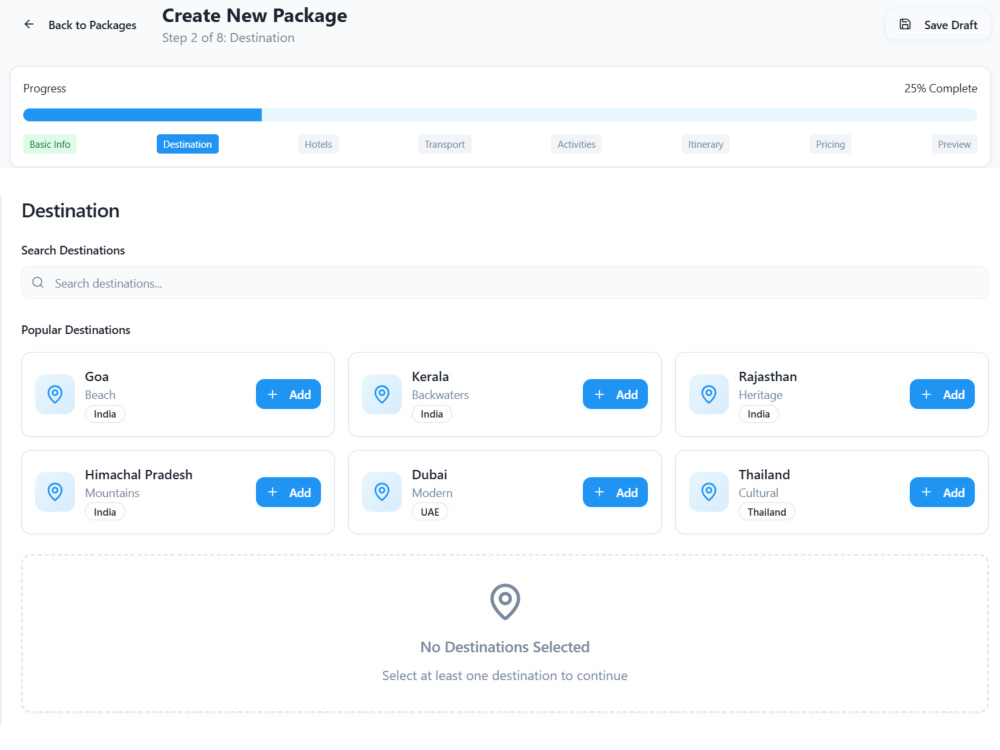Screen dimensions: 1000x750
Task: Click the Kerala location pin icon
Action: coord(381,394)
